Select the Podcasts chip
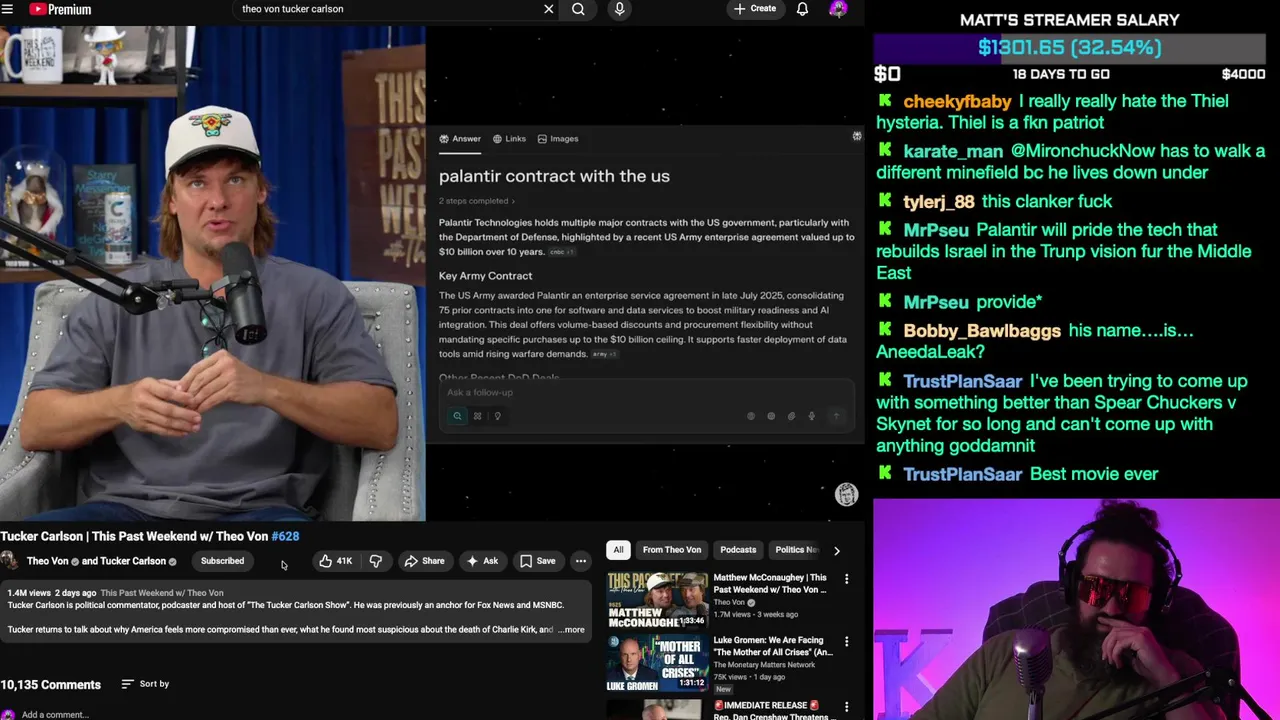The width and height of the screenshot is (1280, 720). pos(738,550)
